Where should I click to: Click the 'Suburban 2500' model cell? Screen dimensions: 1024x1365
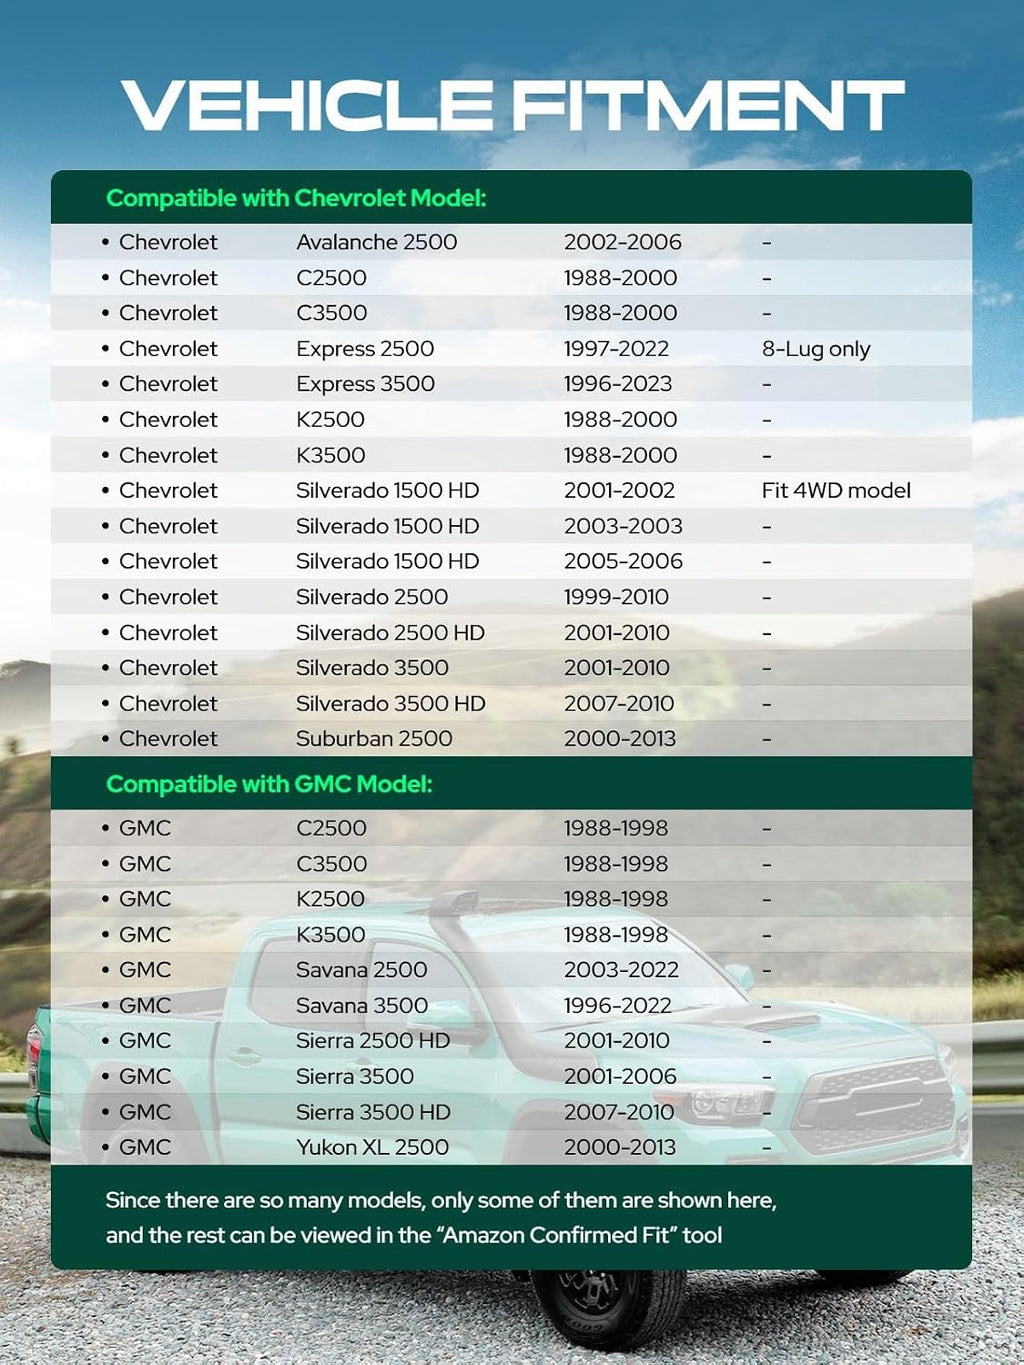374,739
